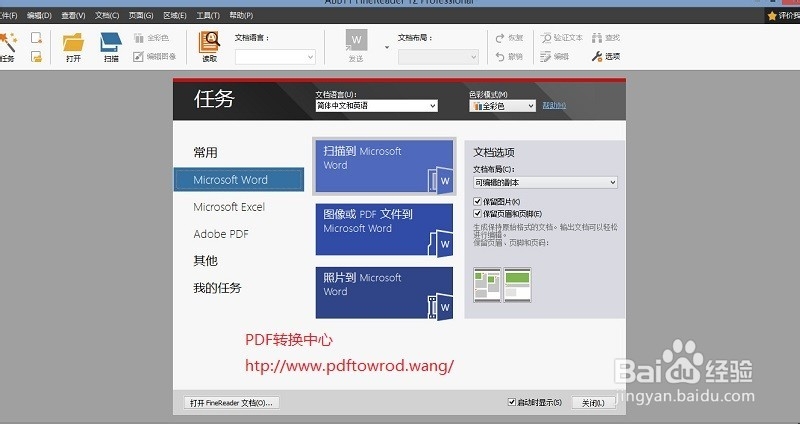Click the undo (撤销) icon
The image size is (800, 424).
point(500,57)
